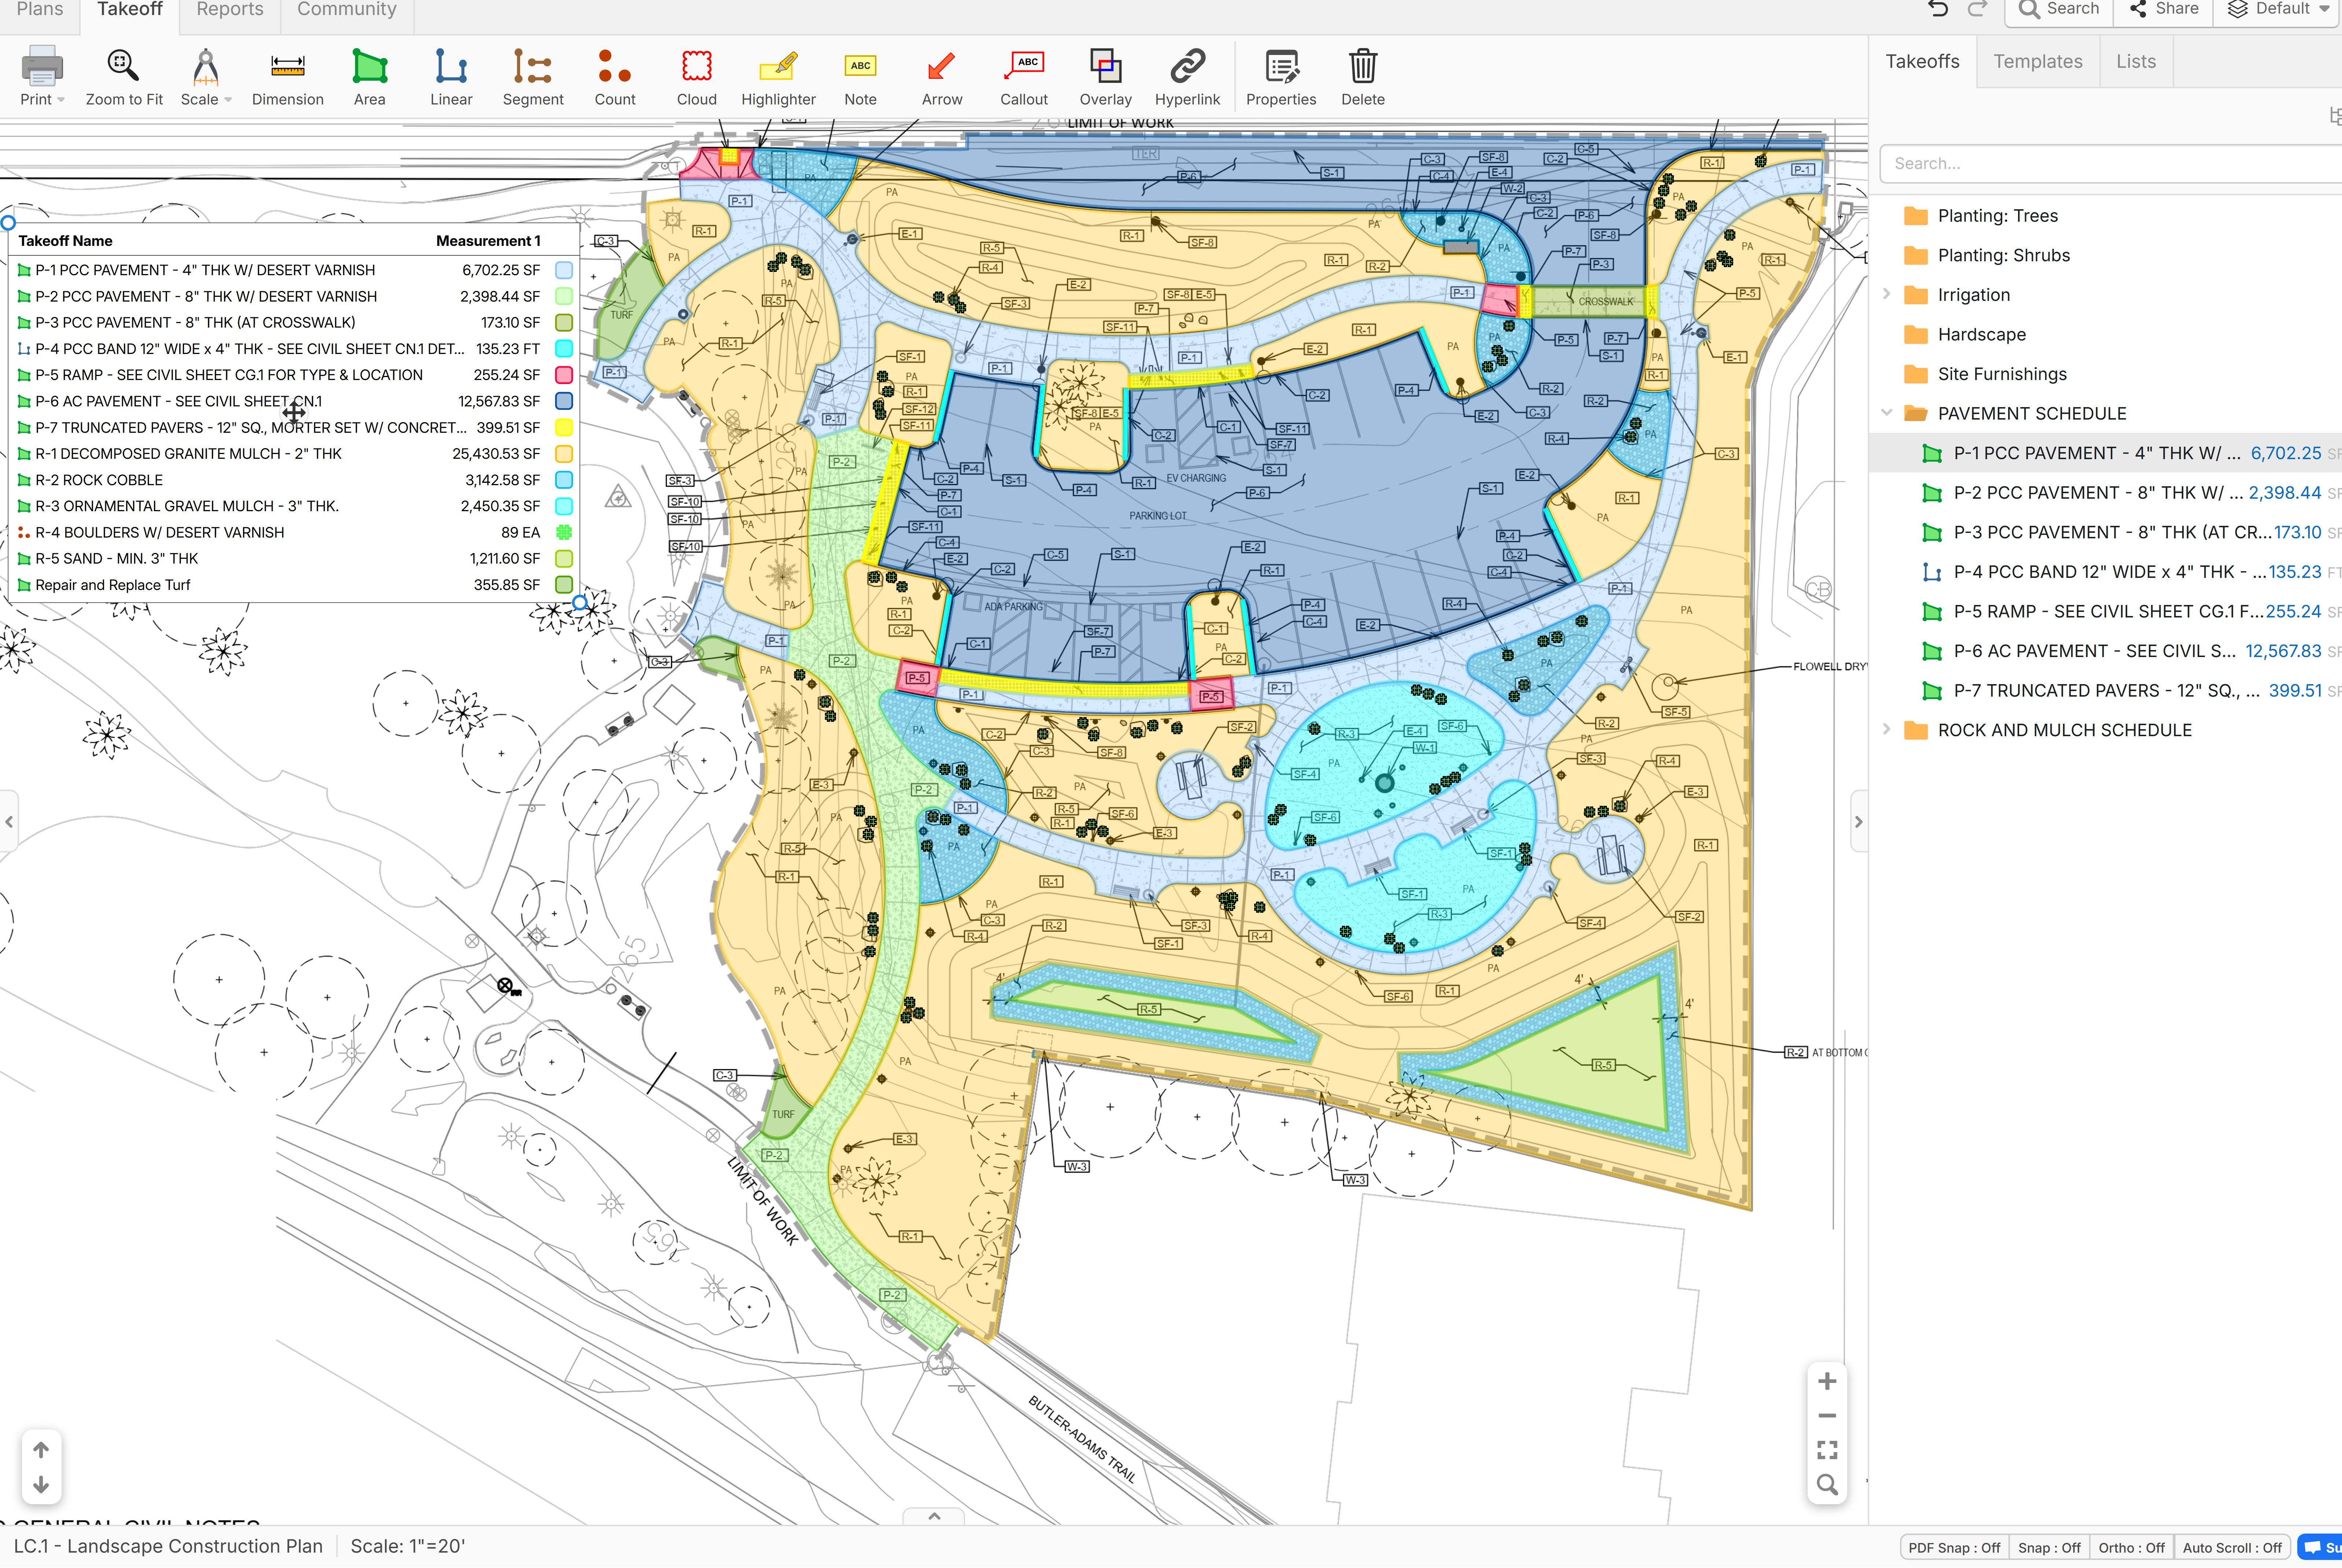Activate the Cloud markup tool
The height and width of the screenshot is (1568, 2342).
696,77
